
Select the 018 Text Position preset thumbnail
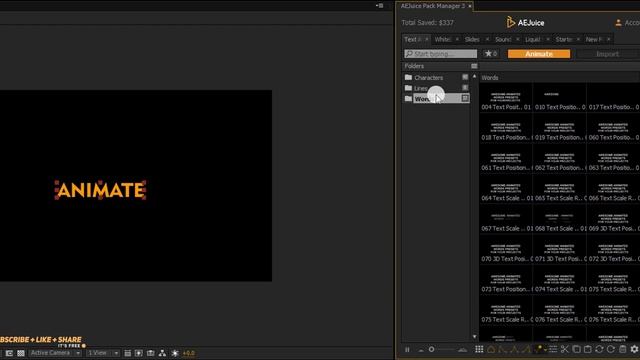pyautogui.click(x=506, y=129)
